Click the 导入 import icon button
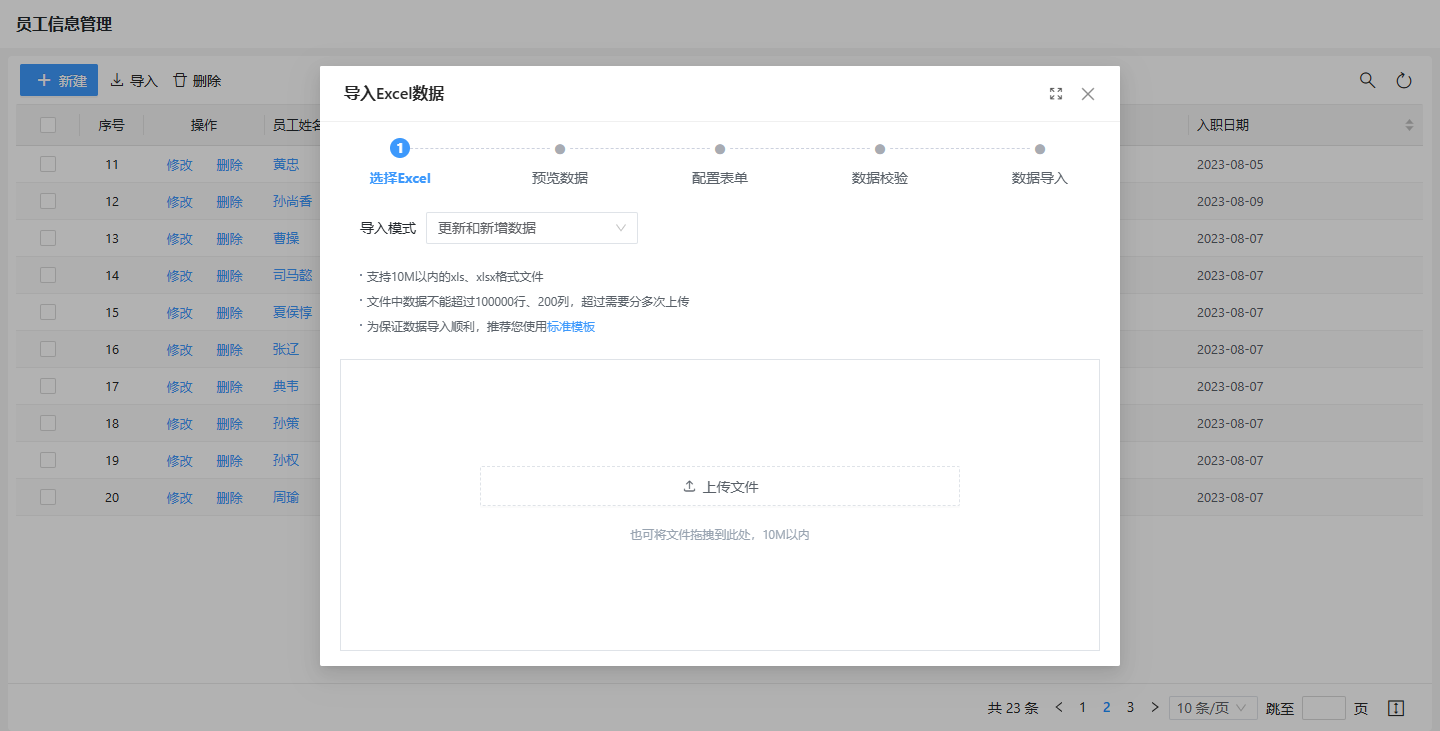This screenshot has height=731, width=1440. tap(134, 81)
